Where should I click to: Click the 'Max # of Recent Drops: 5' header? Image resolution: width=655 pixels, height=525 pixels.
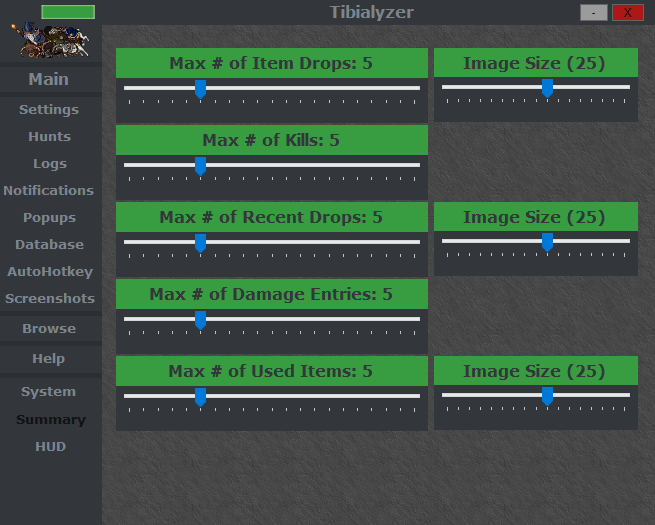tap(272, 217)
